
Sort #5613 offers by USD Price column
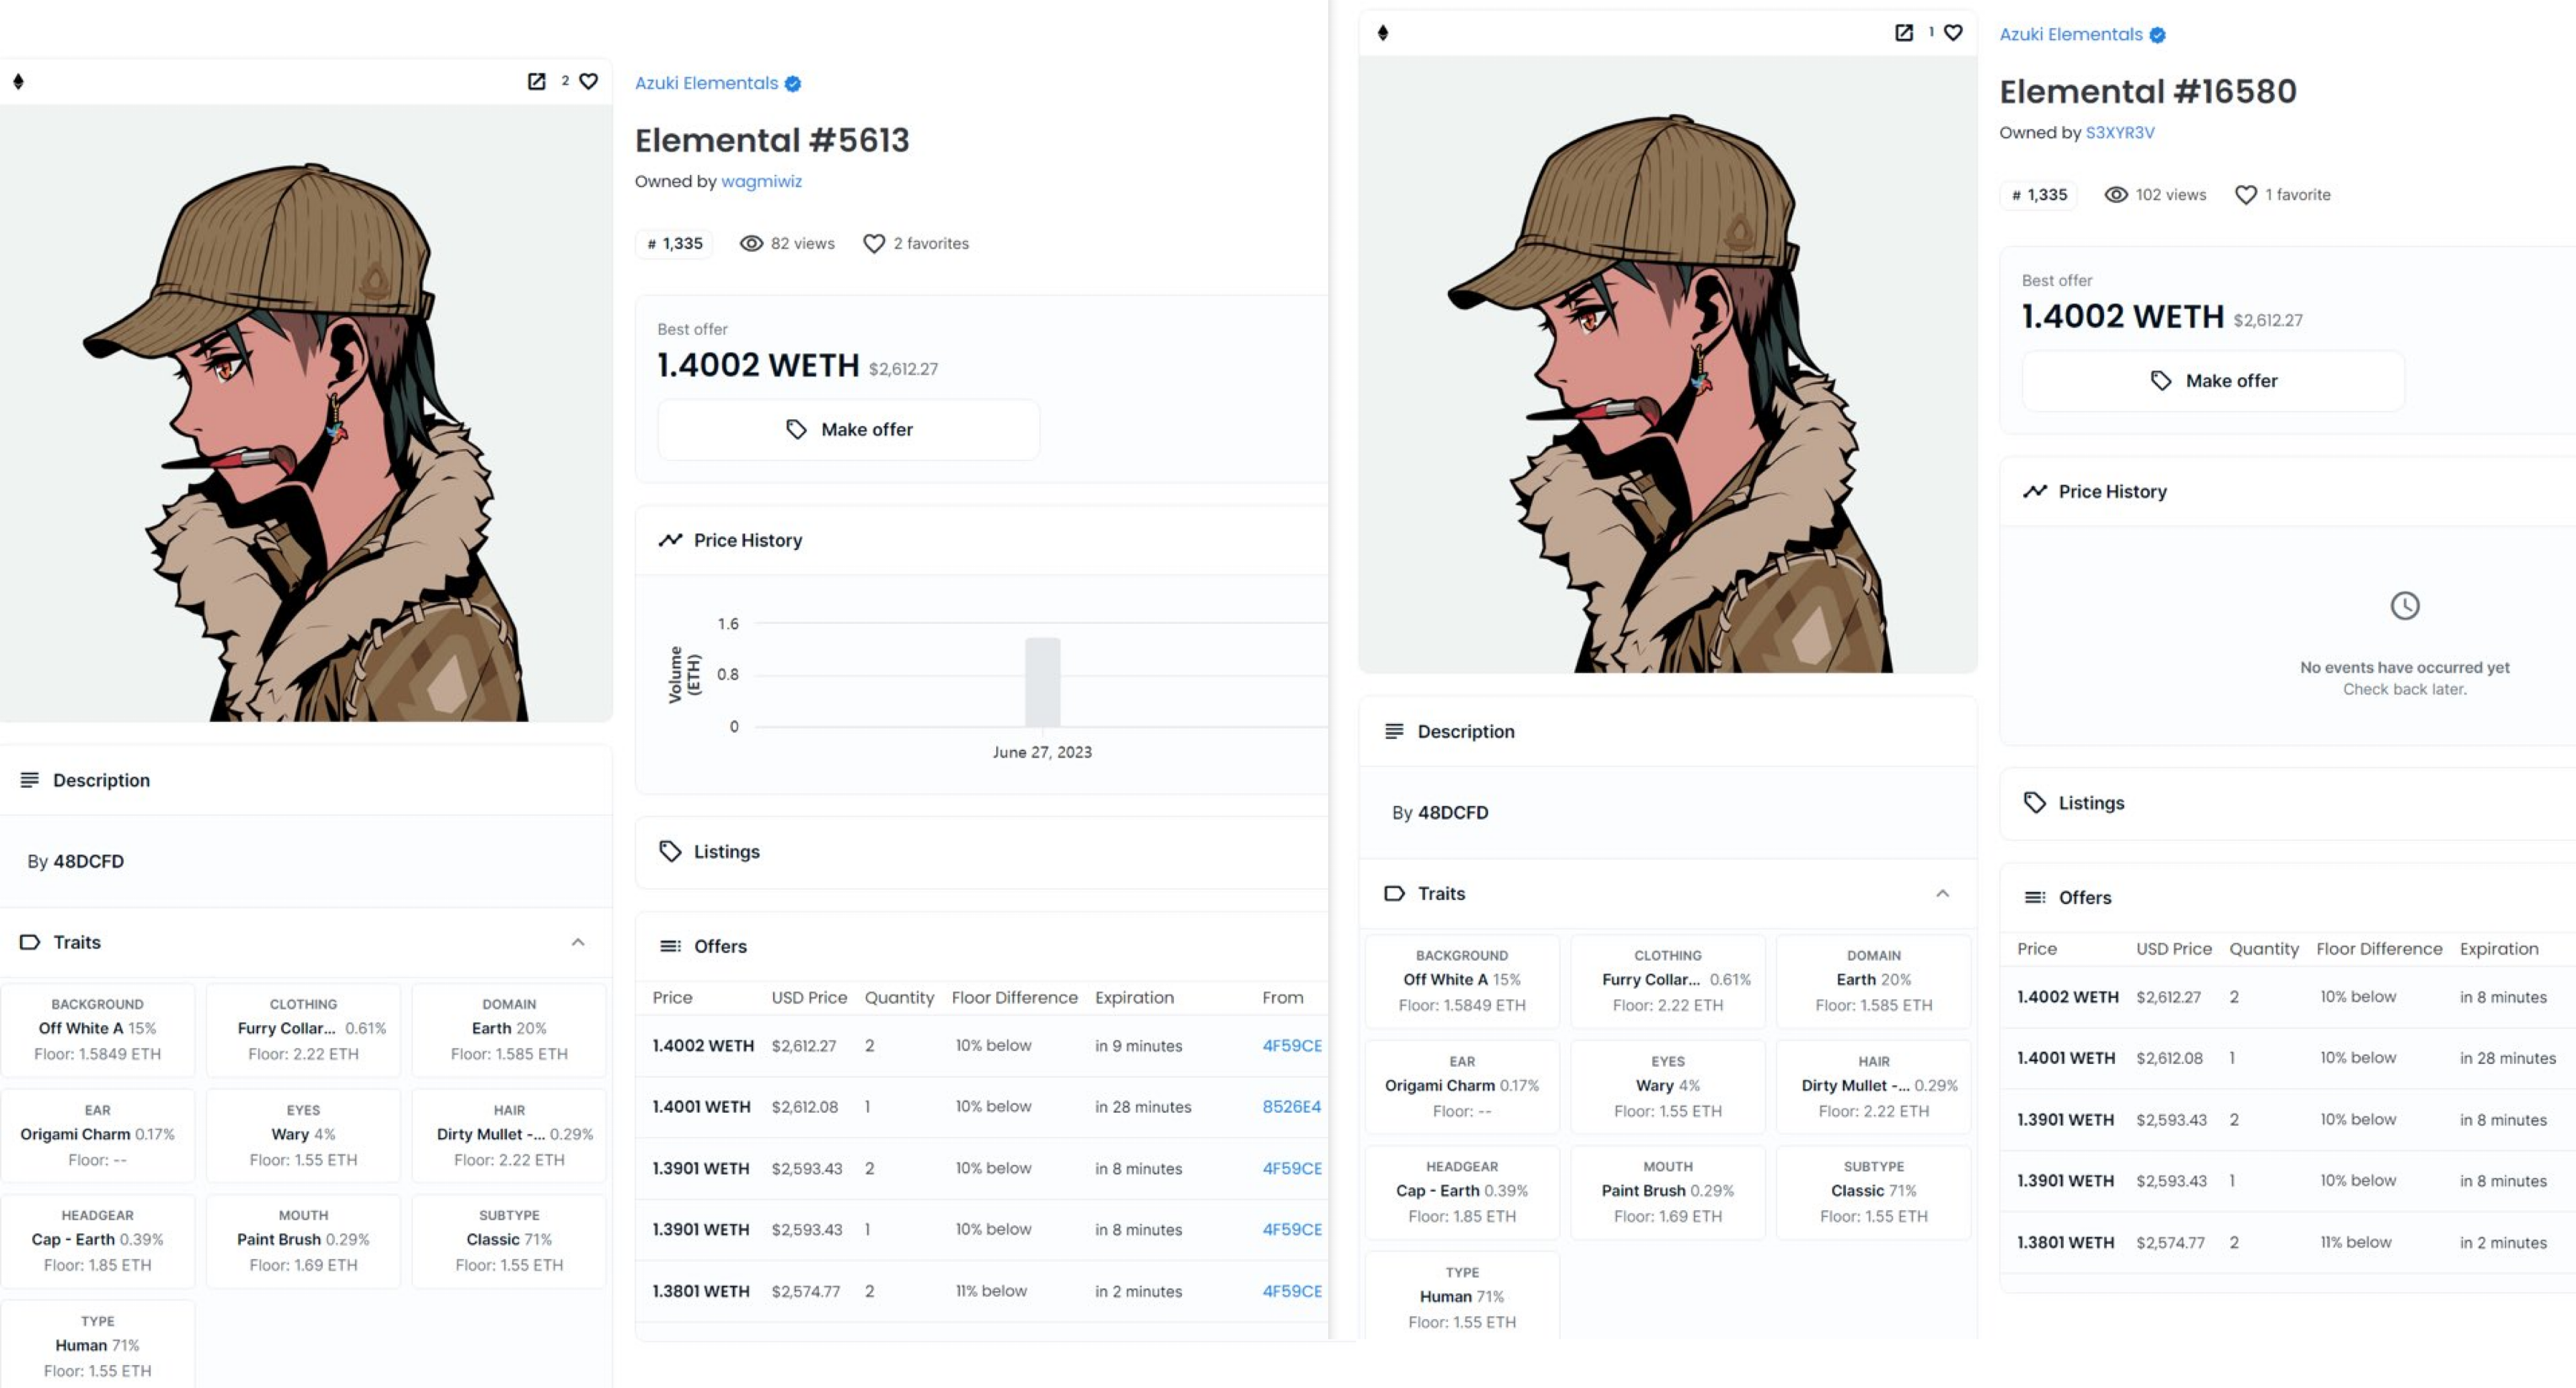(x=809, y=998)
